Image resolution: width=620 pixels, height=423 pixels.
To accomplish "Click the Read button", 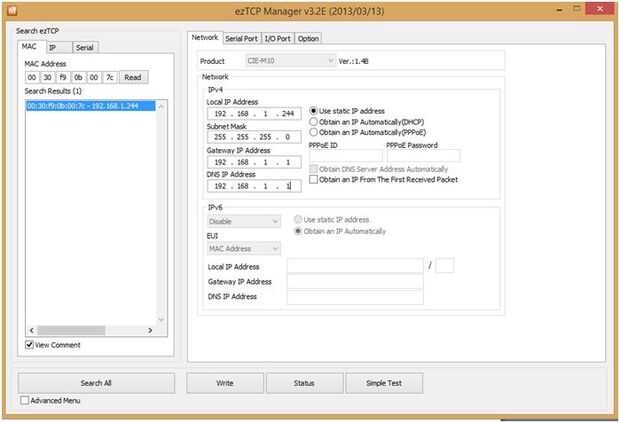I will pos(133,77).
